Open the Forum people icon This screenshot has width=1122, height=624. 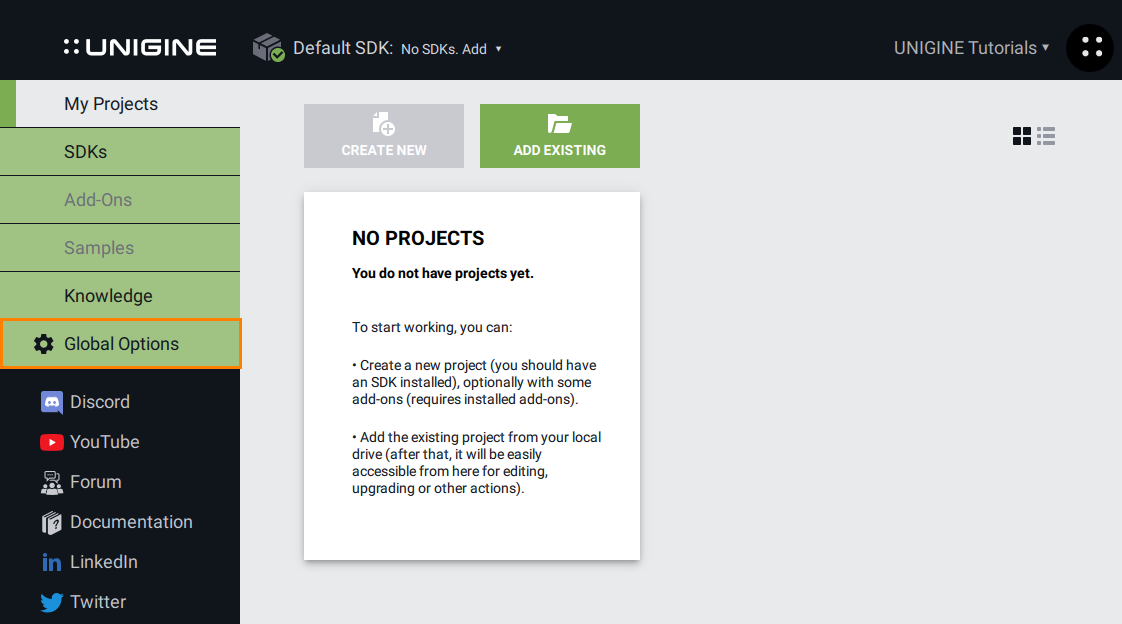52,482
